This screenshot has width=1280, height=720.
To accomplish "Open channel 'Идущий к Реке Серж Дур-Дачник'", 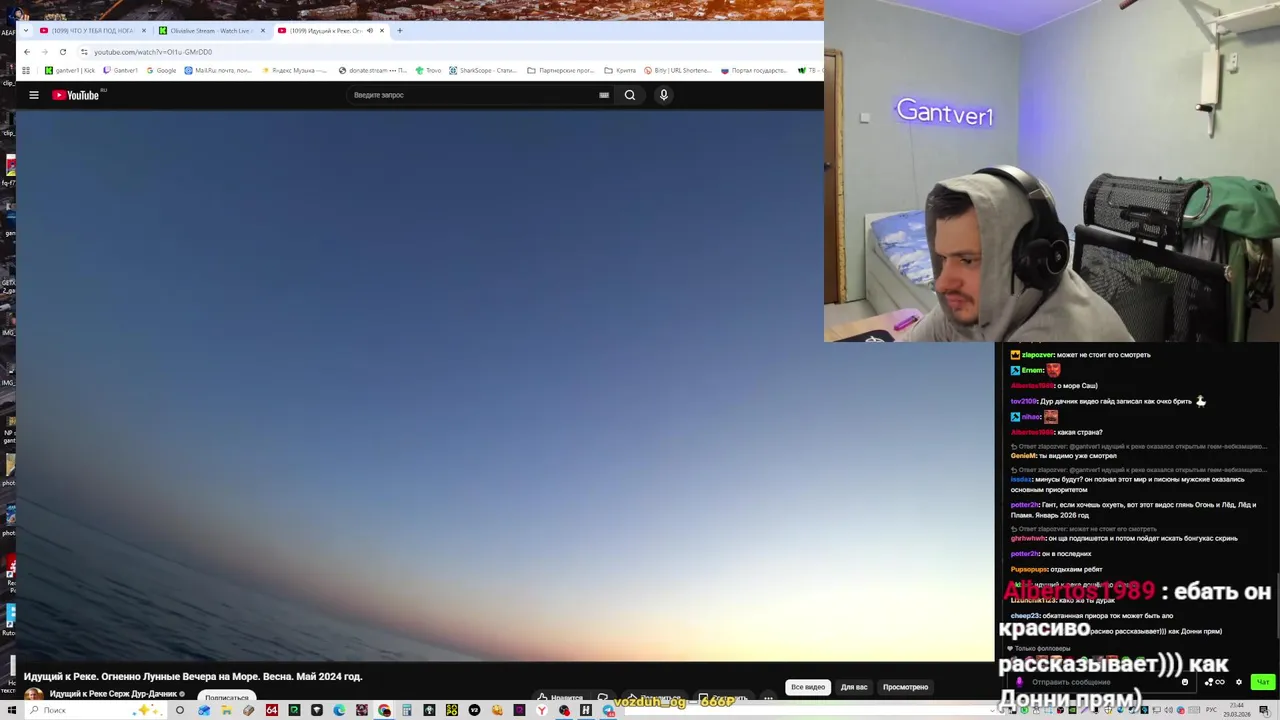I will [113, 694].
